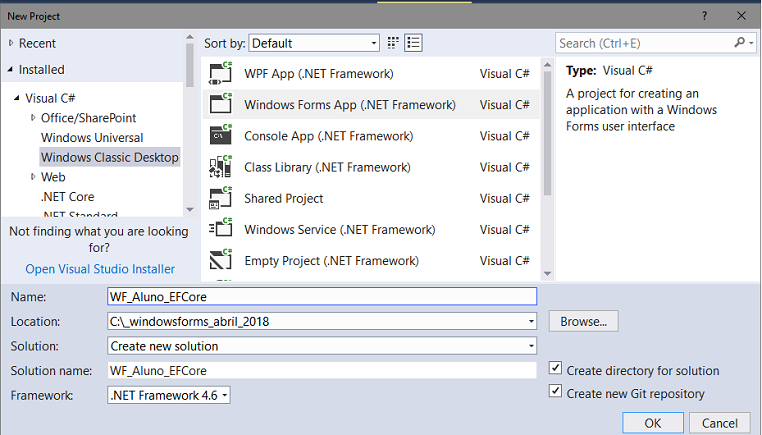
Task: Click category tree scroll up arrow
Action: click(x=190, y=37)
